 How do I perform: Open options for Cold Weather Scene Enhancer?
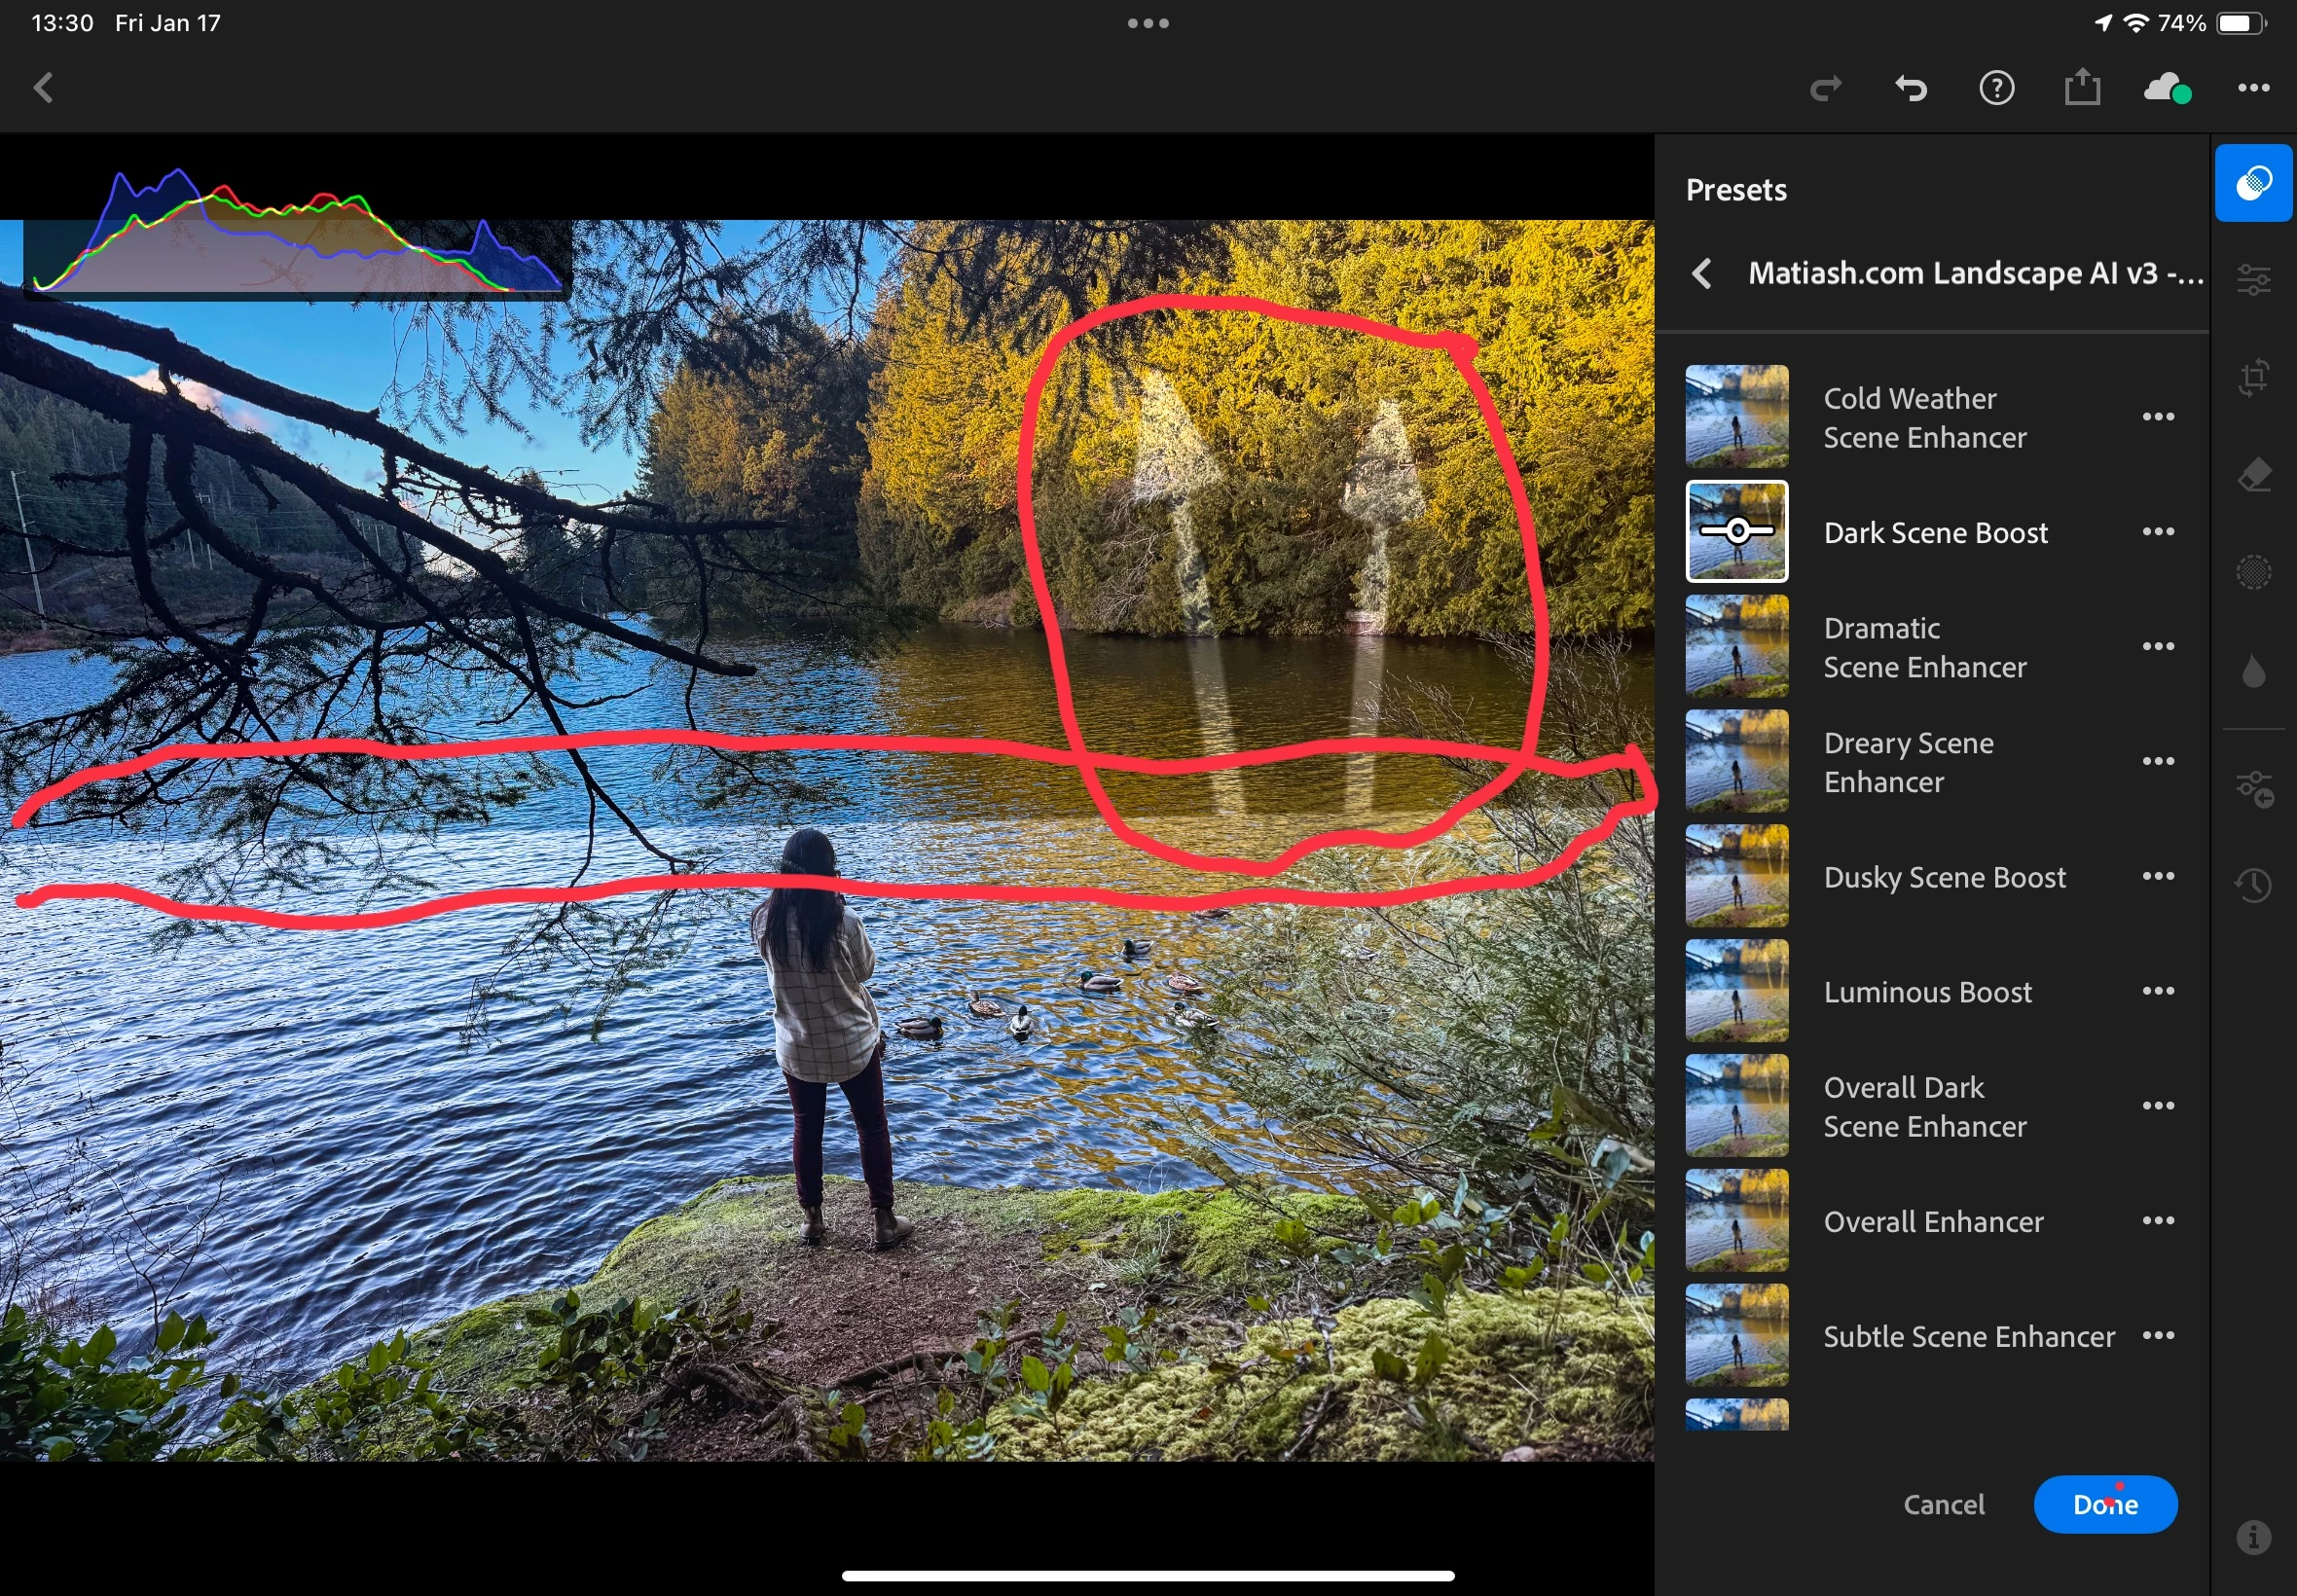coord(2157,417)
